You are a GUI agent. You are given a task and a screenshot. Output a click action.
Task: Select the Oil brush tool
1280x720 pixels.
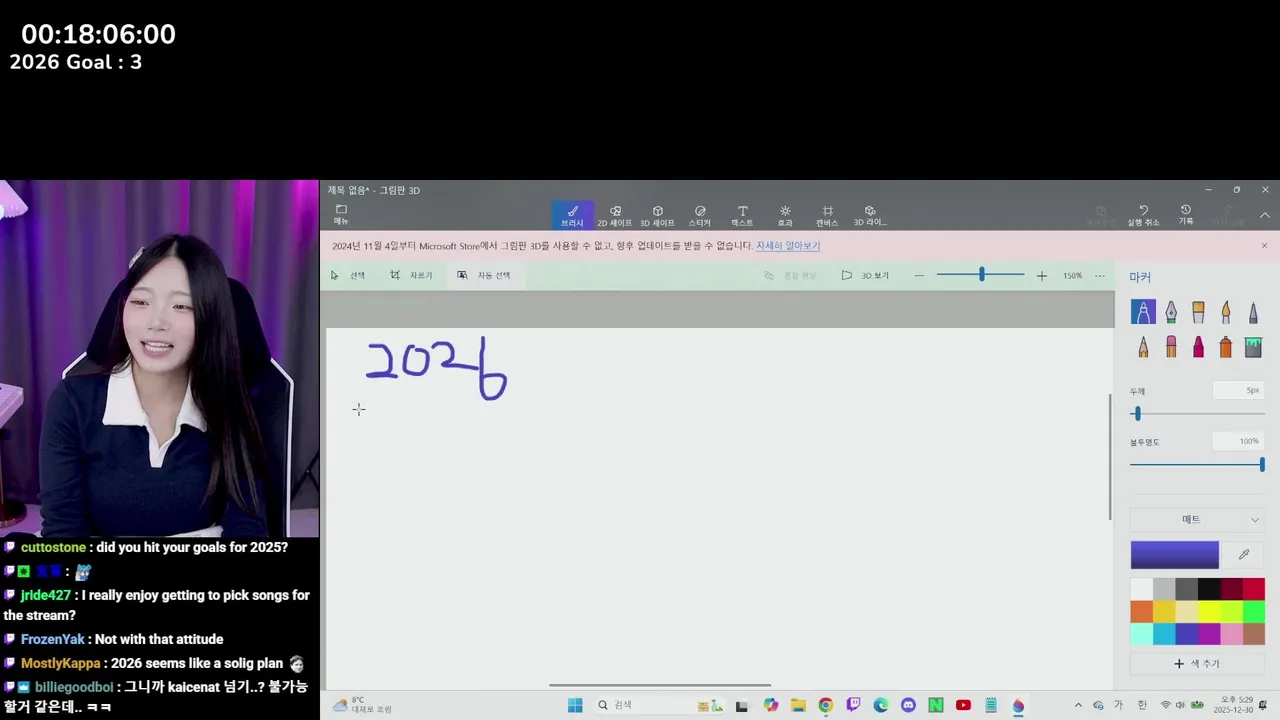pos(1198,312)
